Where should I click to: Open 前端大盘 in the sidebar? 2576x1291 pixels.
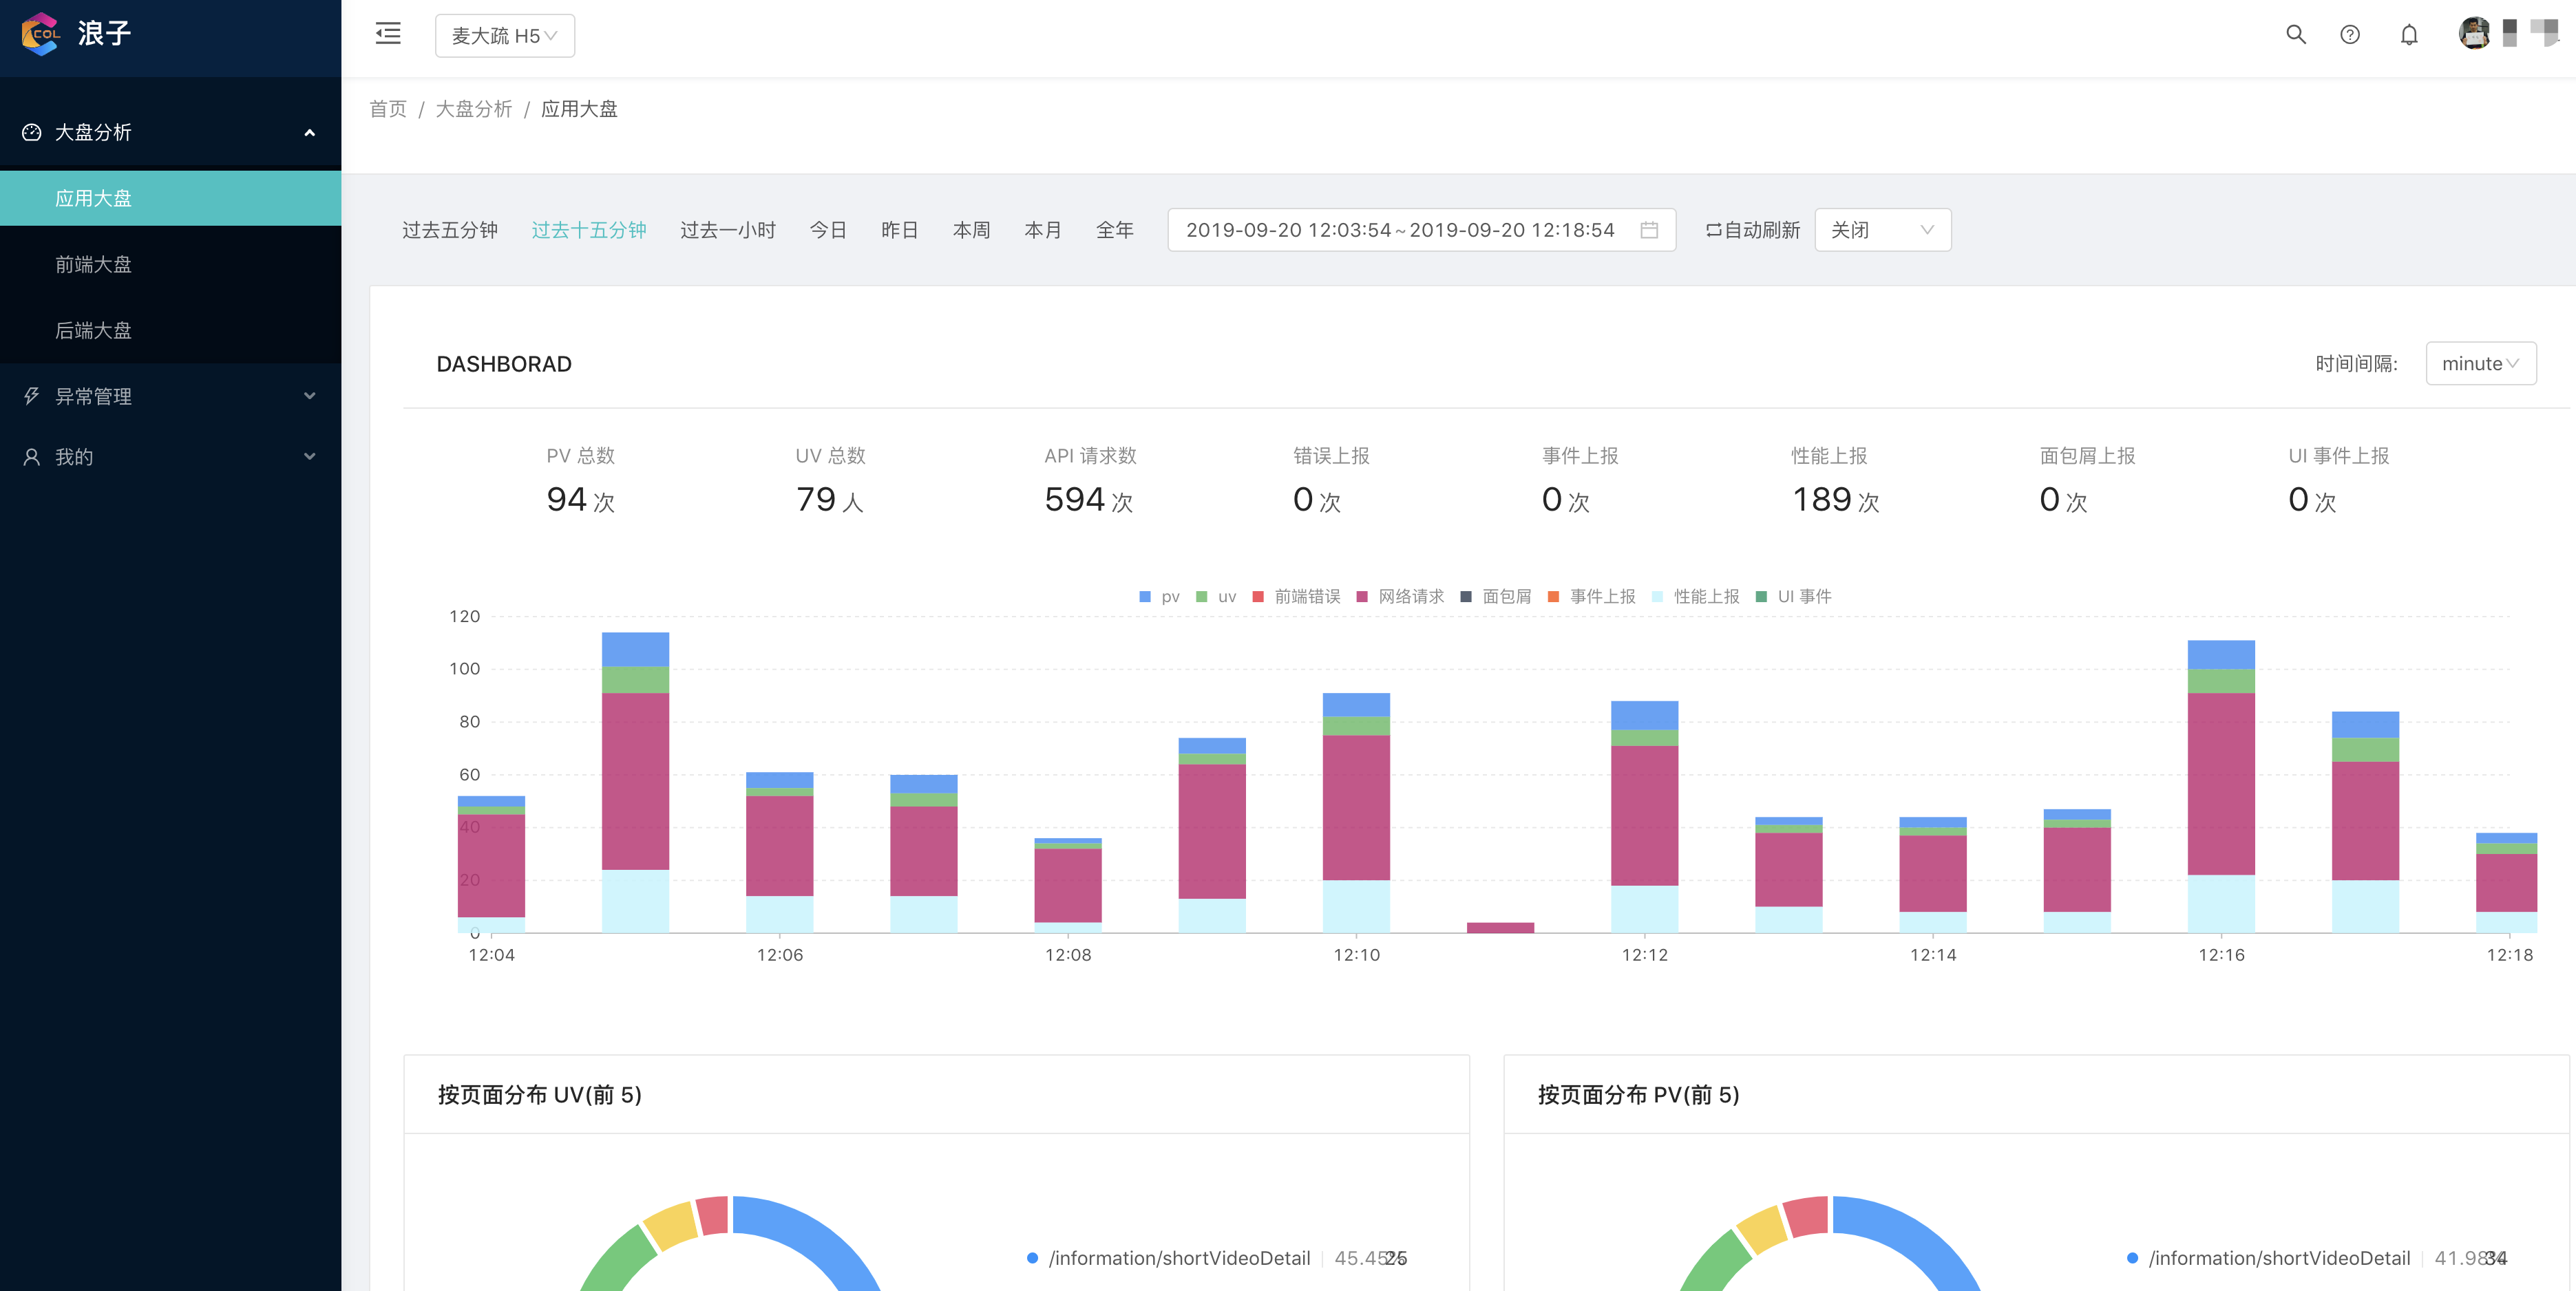point(93,264)
